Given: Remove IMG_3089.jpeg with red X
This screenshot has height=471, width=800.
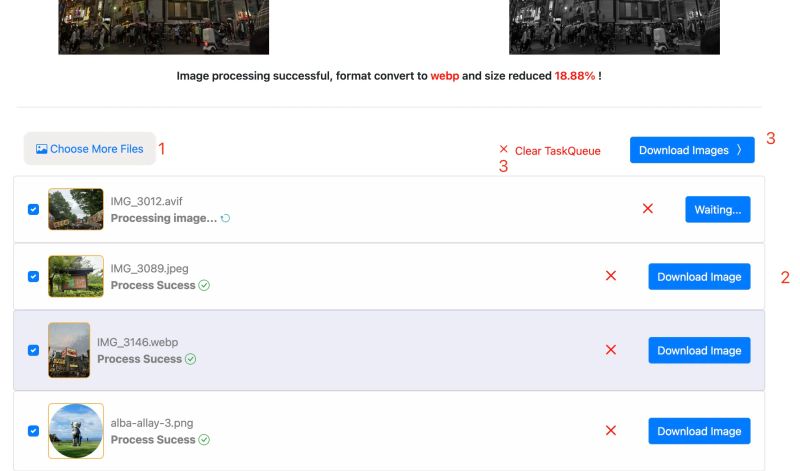Looking at the screenshot, I should pos(611,276).
